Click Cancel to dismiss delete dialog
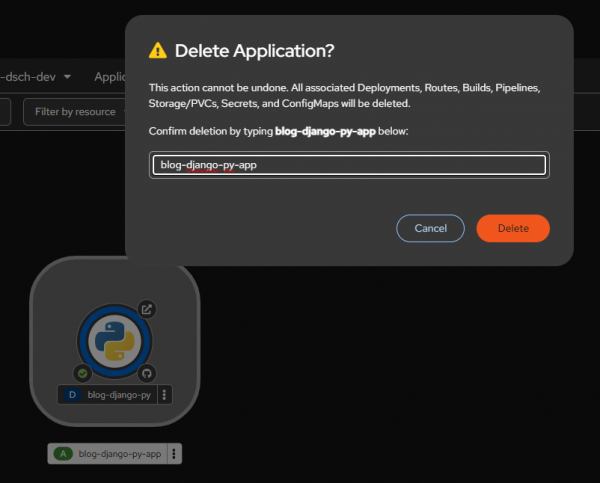This screenshot has height=483, width=600. [x=430, y=228]
